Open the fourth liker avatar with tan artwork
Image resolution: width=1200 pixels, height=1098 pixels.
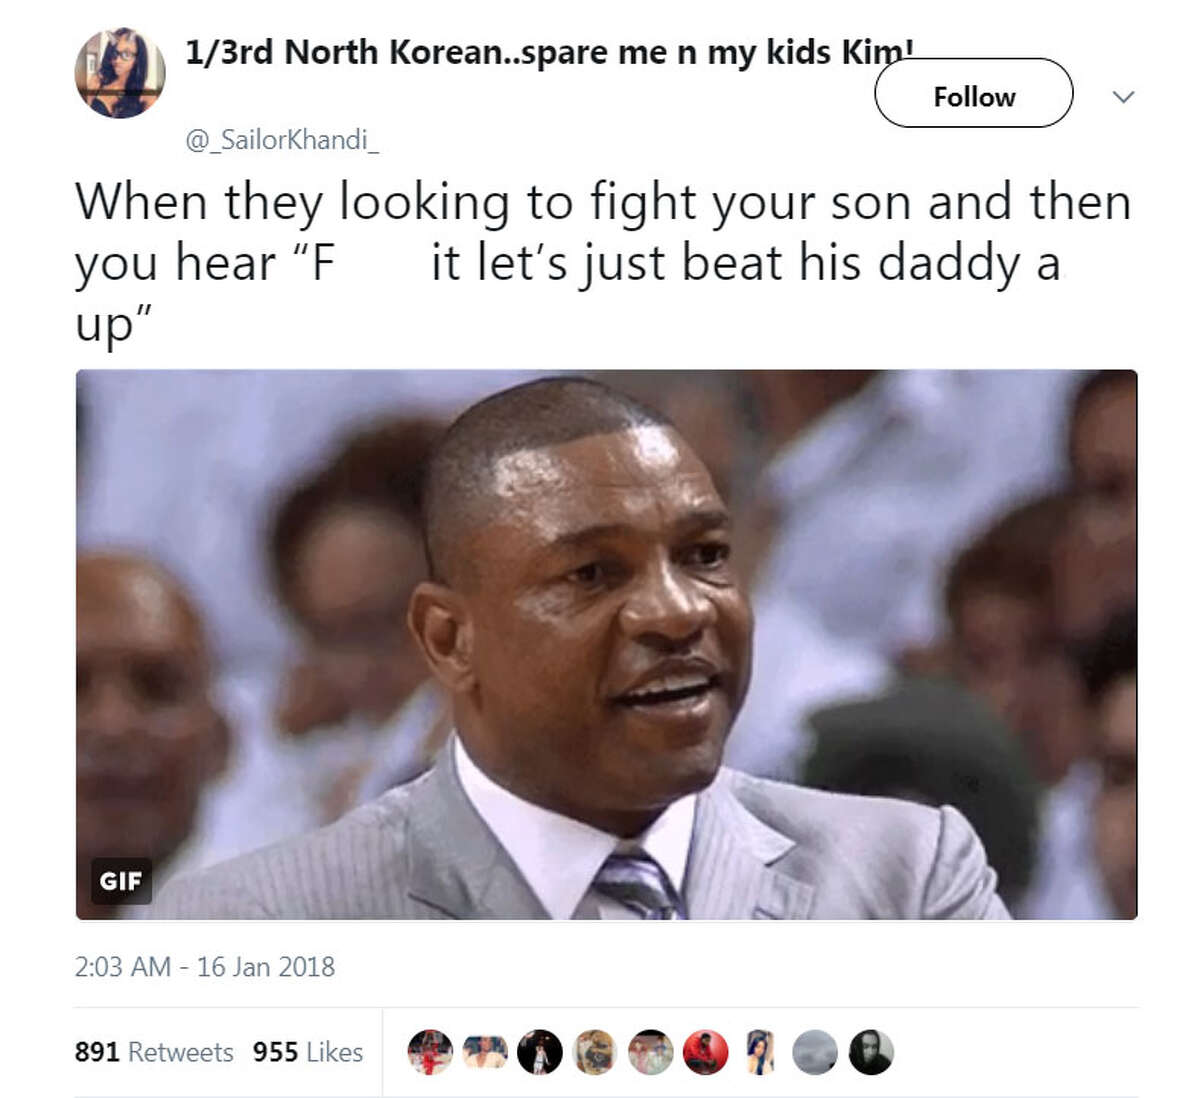[x=595, y=1052]
